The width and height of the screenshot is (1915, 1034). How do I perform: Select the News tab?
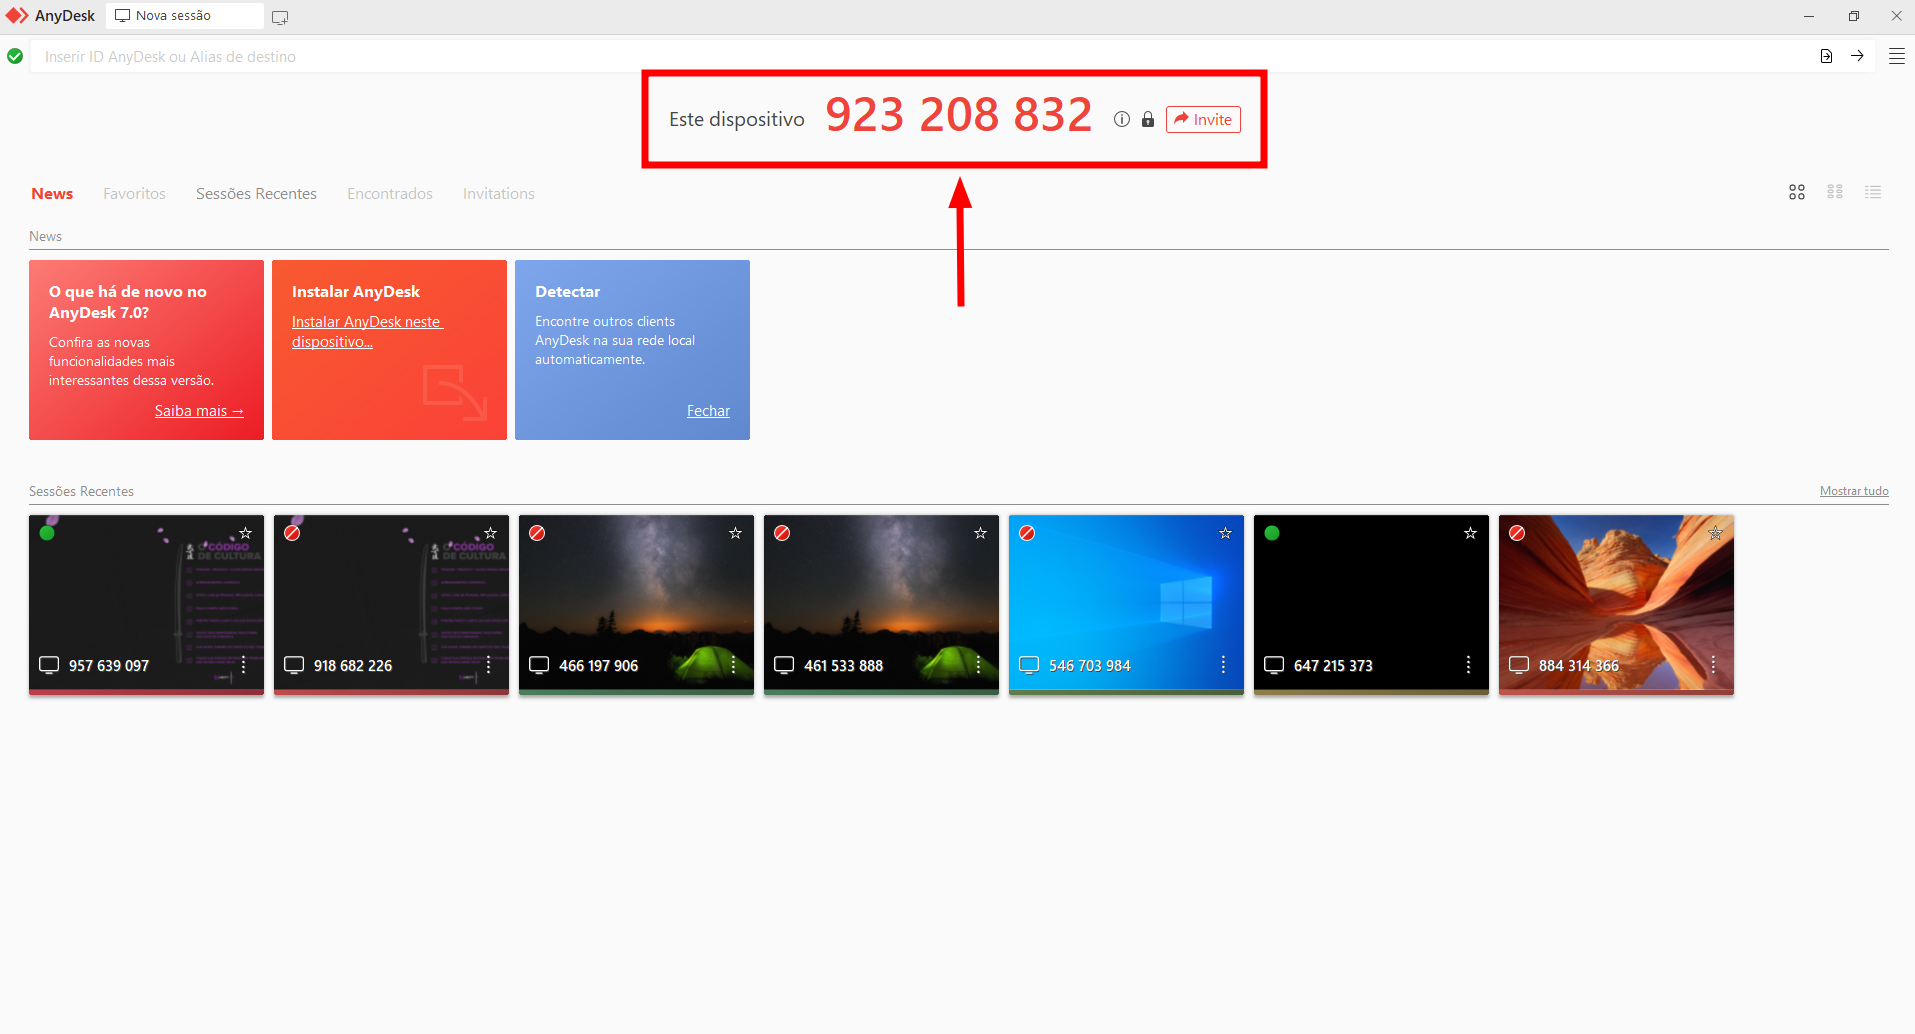(52, 194)
